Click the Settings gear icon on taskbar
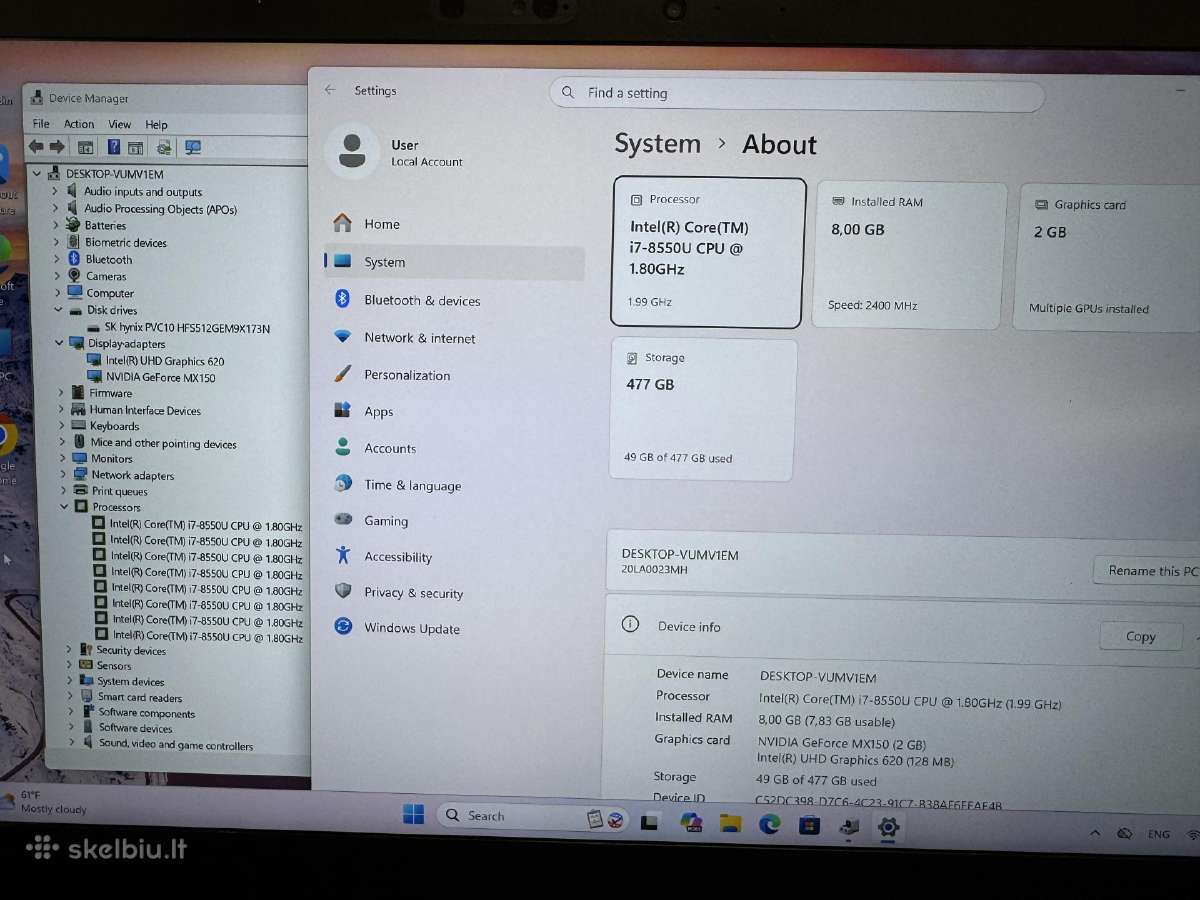The image size is (1200, 900). coord(888,828)
